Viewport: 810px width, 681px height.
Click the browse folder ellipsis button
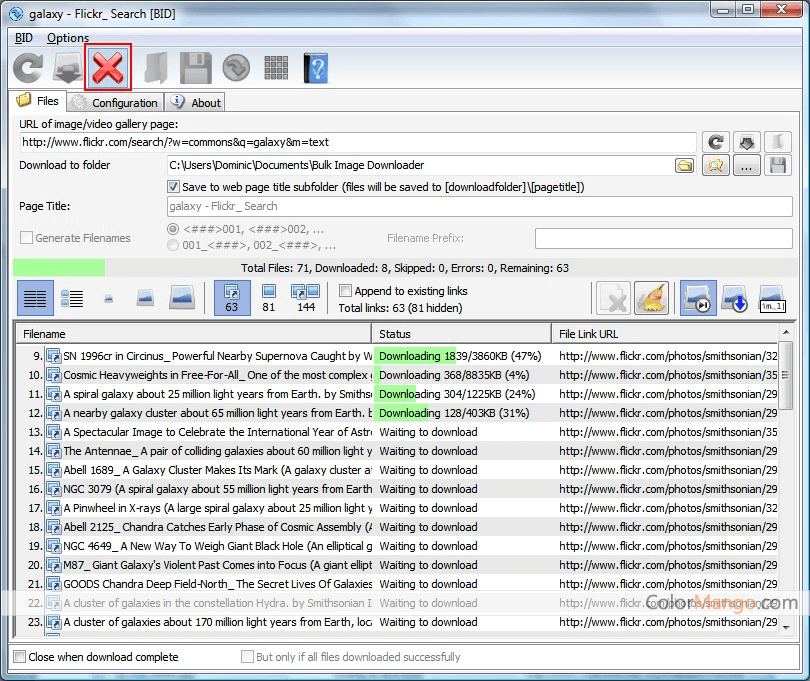[x=747, y=166]
